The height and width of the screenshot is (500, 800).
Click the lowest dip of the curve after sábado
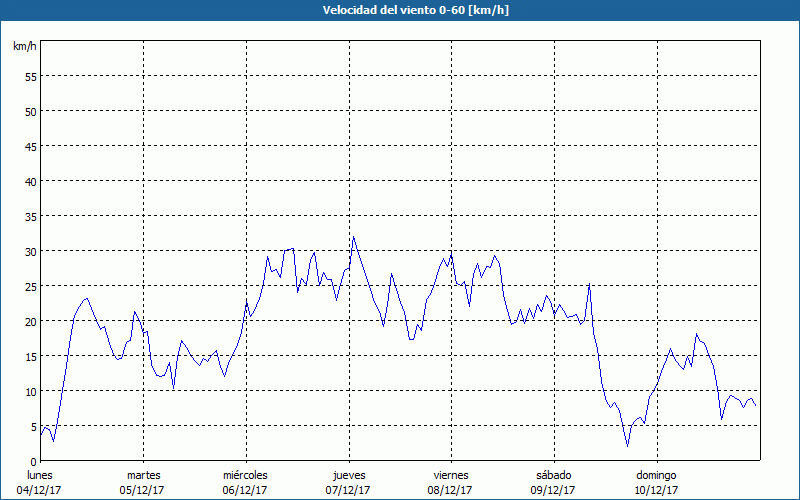point(627,446)
